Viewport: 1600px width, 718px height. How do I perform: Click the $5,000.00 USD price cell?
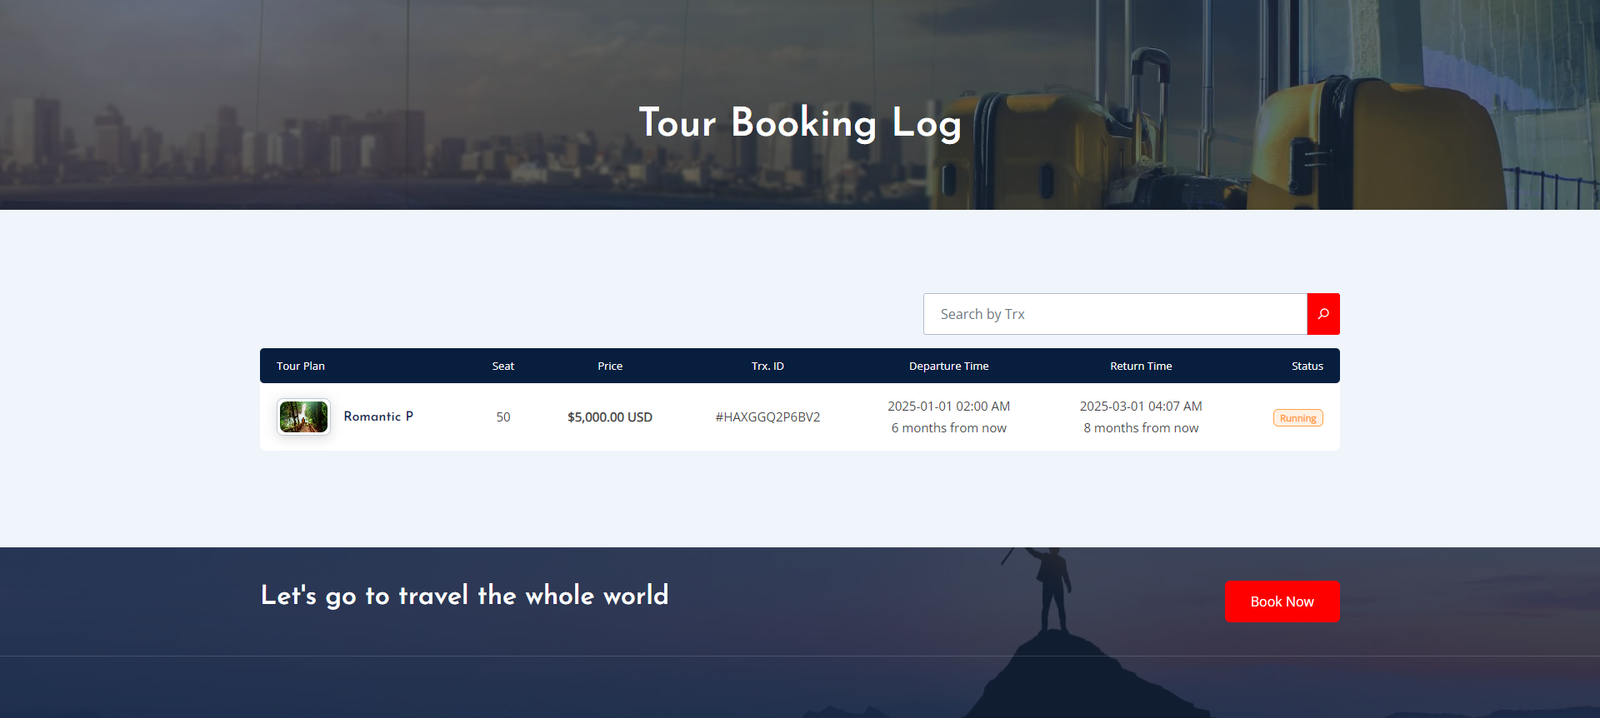click(610, 417)
